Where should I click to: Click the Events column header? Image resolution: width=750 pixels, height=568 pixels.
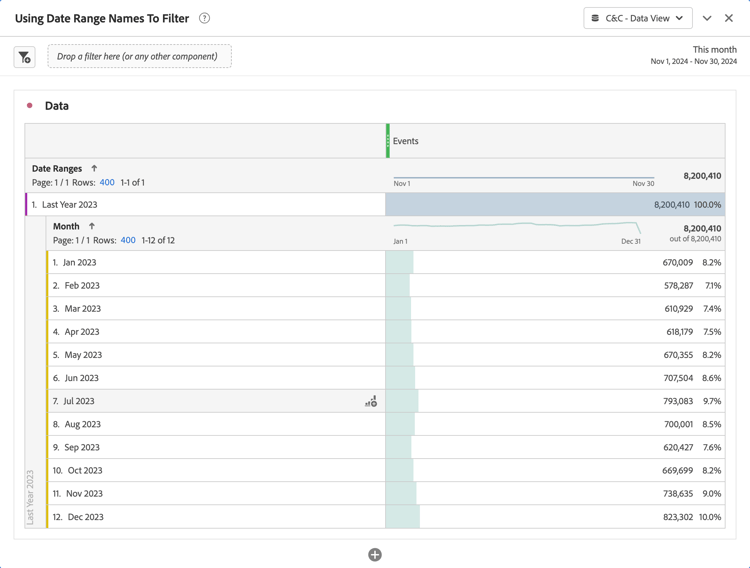(x=405, y=141)
